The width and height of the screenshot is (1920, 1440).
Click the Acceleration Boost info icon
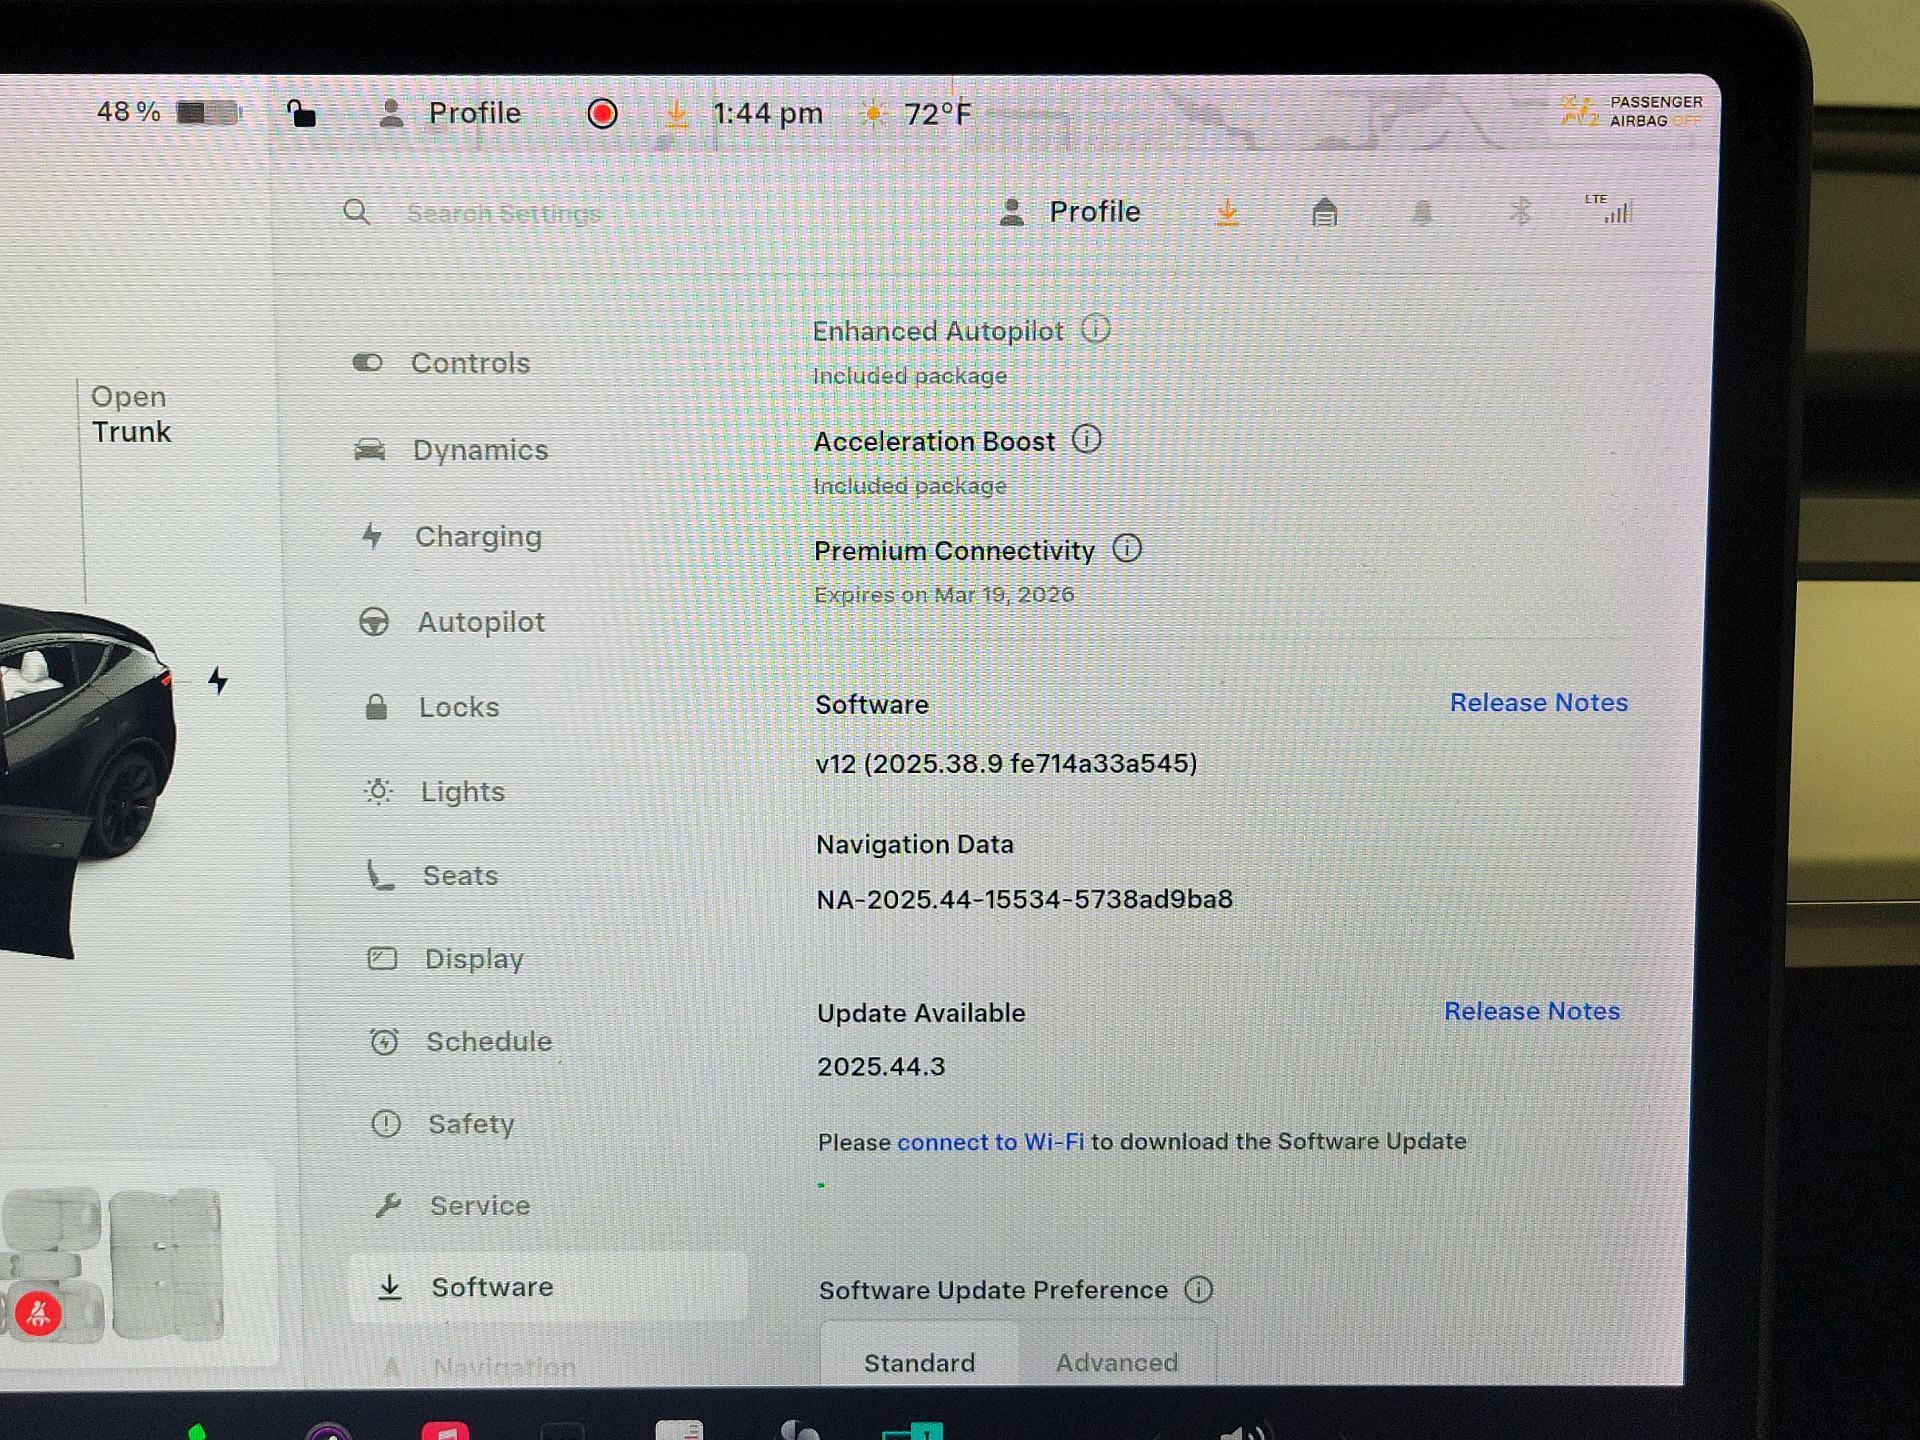[1086, 439]
